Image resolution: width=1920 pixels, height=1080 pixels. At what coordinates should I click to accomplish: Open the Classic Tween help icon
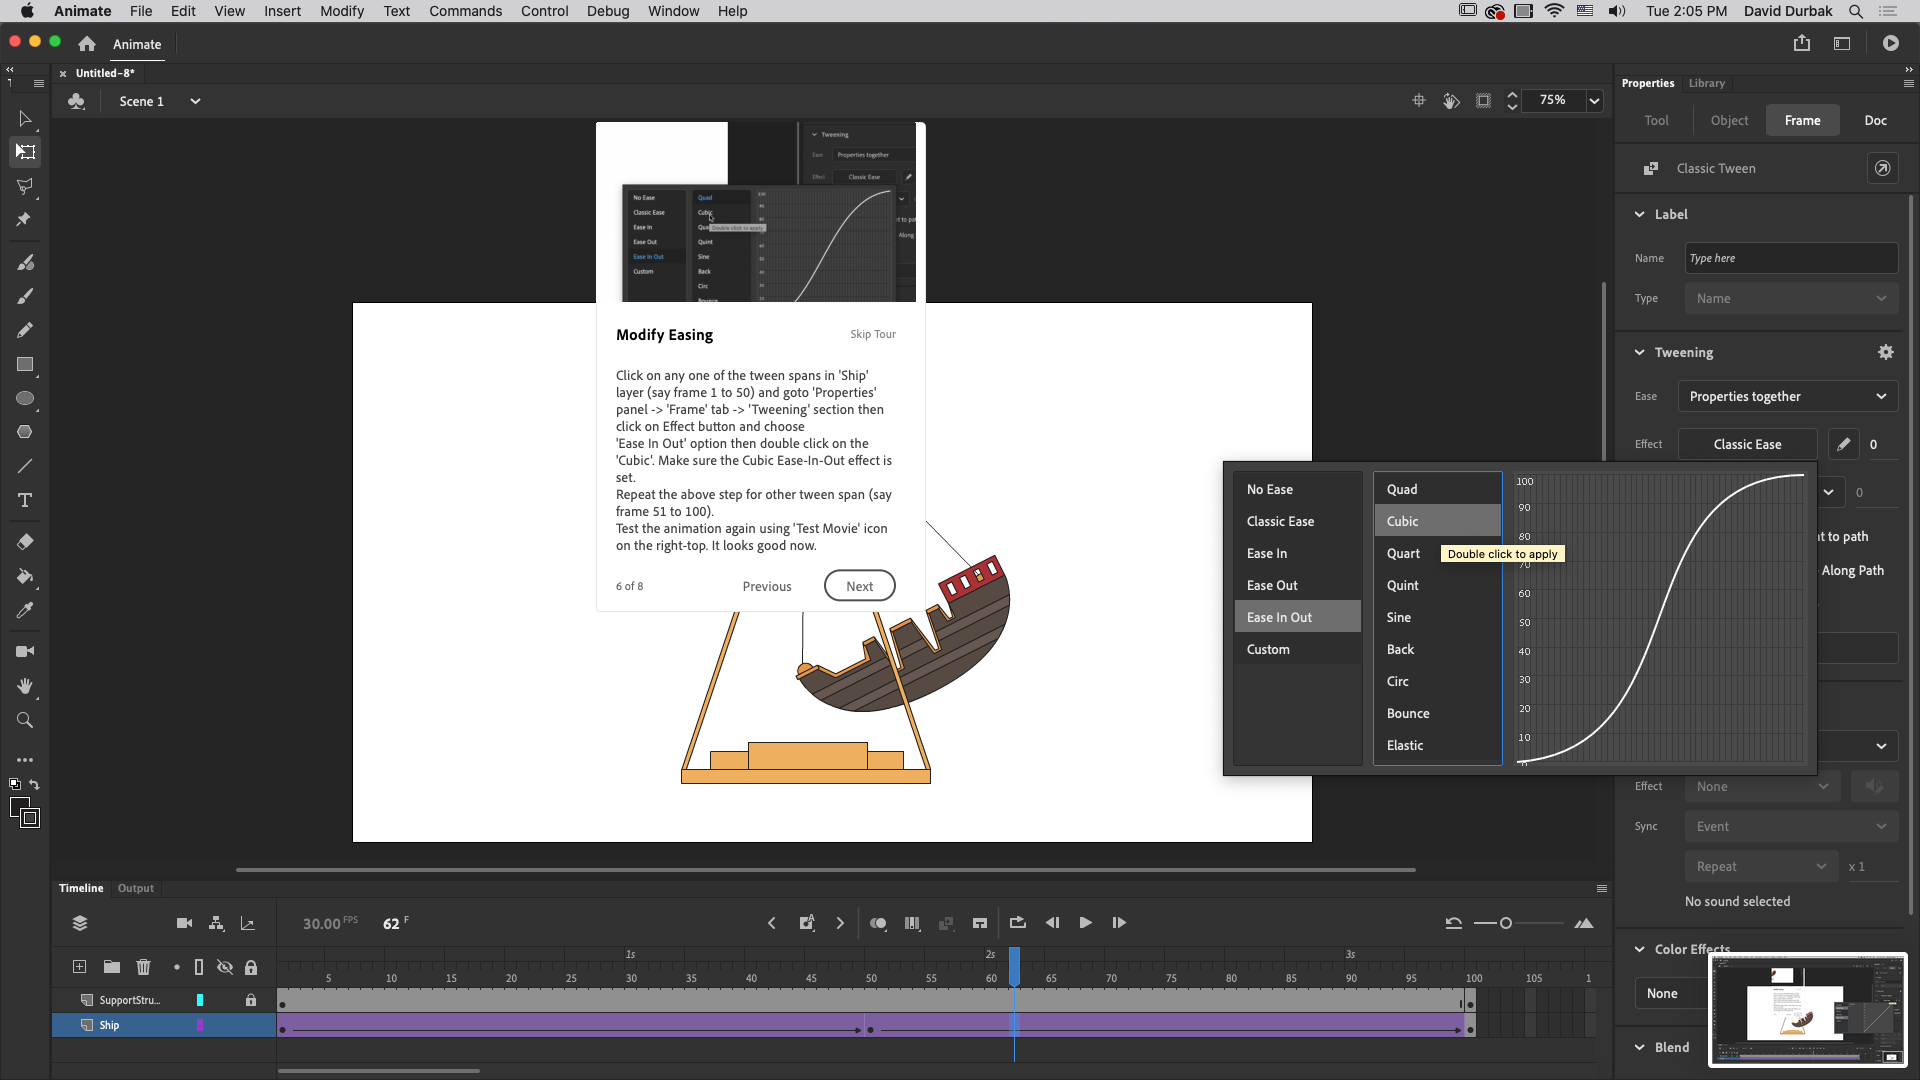click(1882, 168)
